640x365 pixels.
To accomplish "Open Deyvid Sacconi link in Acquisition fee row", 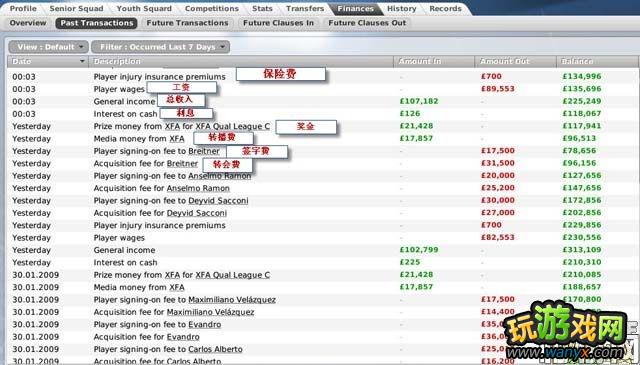I will click(x=197, y=213).
